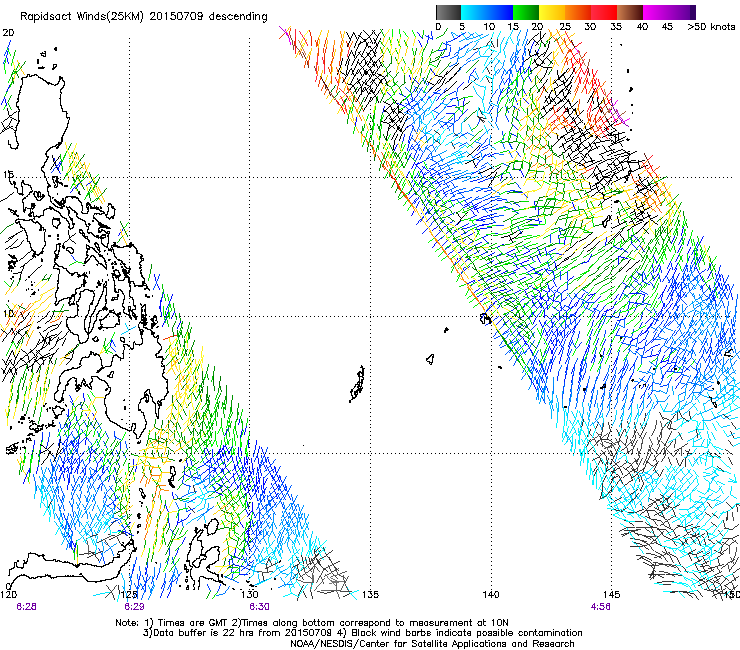Click the "40" legend label under the color bar

tap(642, 27)
